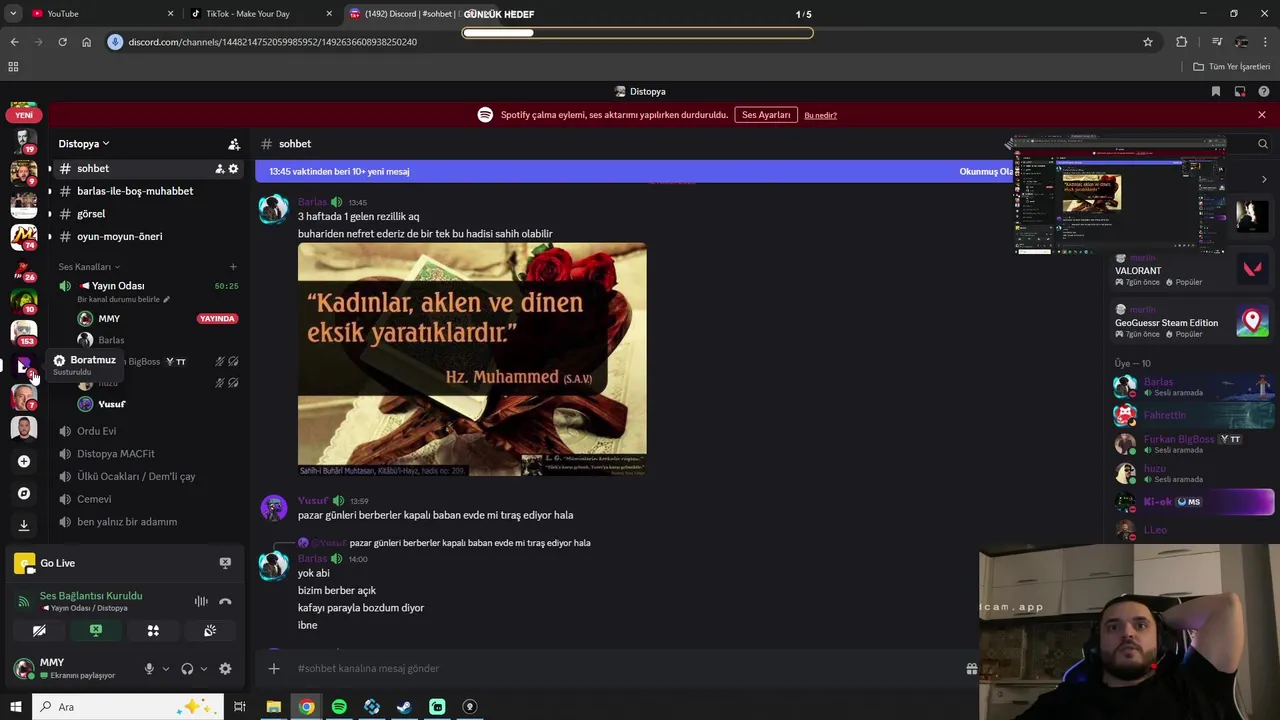
Task: Open headphone output options chevron
Action: [204, 669]
